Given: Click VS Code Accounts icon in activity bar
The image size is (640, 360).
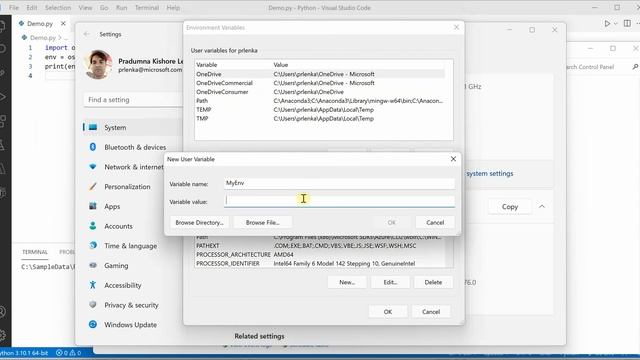Looking at the screenshot, I should click(3, 312).
